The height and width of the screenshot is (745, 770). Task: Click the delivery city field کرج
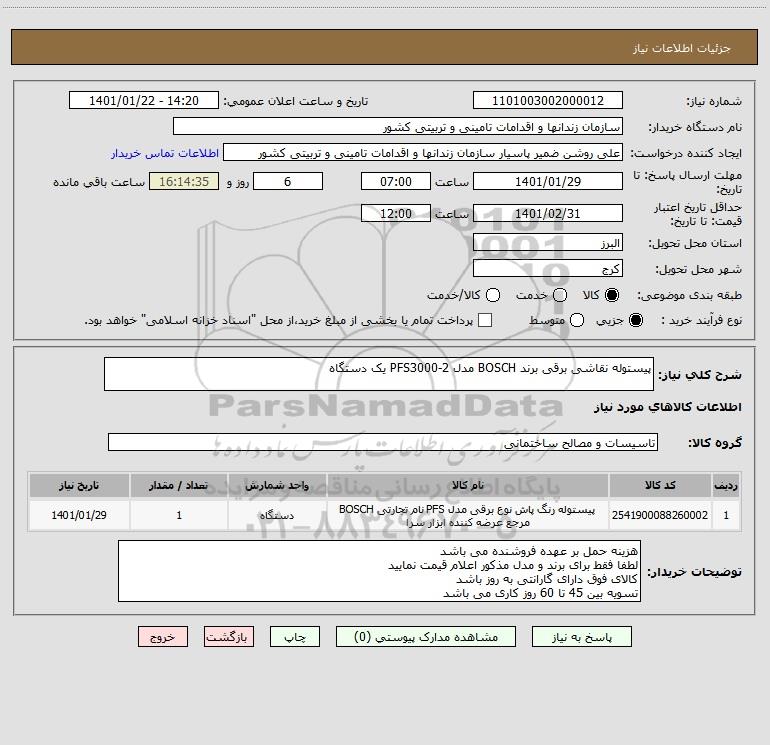[x=548, y=269]
